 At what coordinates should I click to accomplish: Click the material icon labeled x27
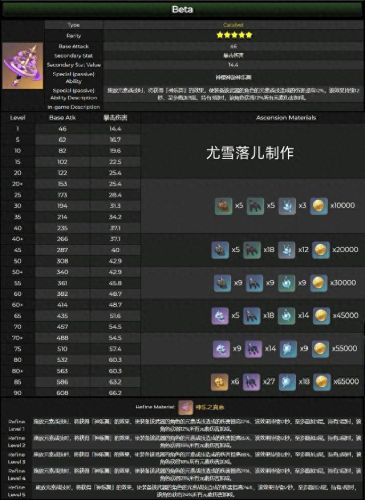coord(251,382)
